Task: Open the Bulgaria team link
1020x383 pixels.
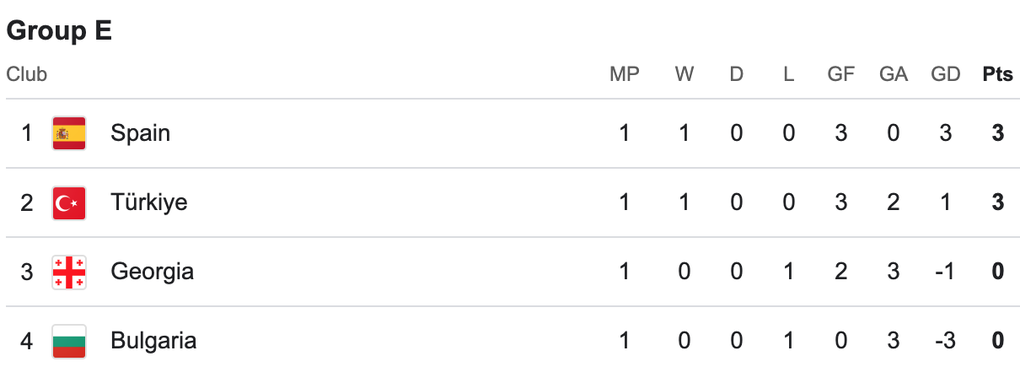Action: click(154, 341)
